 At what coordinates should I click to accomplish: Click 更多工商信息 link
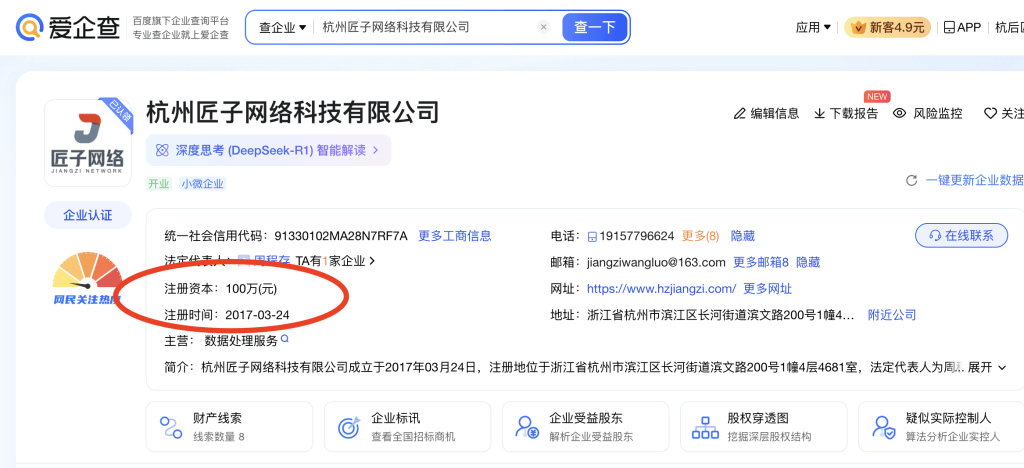point(454,236)
